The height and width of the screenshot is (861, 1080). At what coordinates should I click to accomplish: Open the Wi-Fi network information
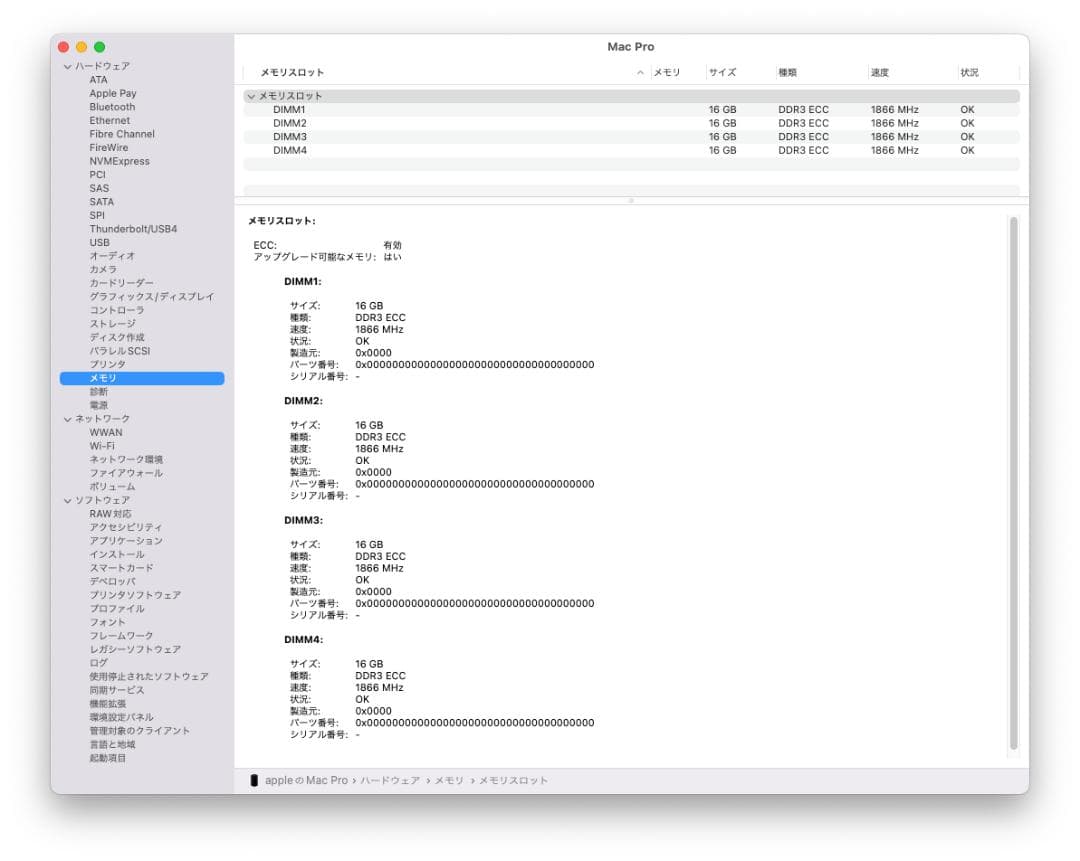tap(101, 445)
